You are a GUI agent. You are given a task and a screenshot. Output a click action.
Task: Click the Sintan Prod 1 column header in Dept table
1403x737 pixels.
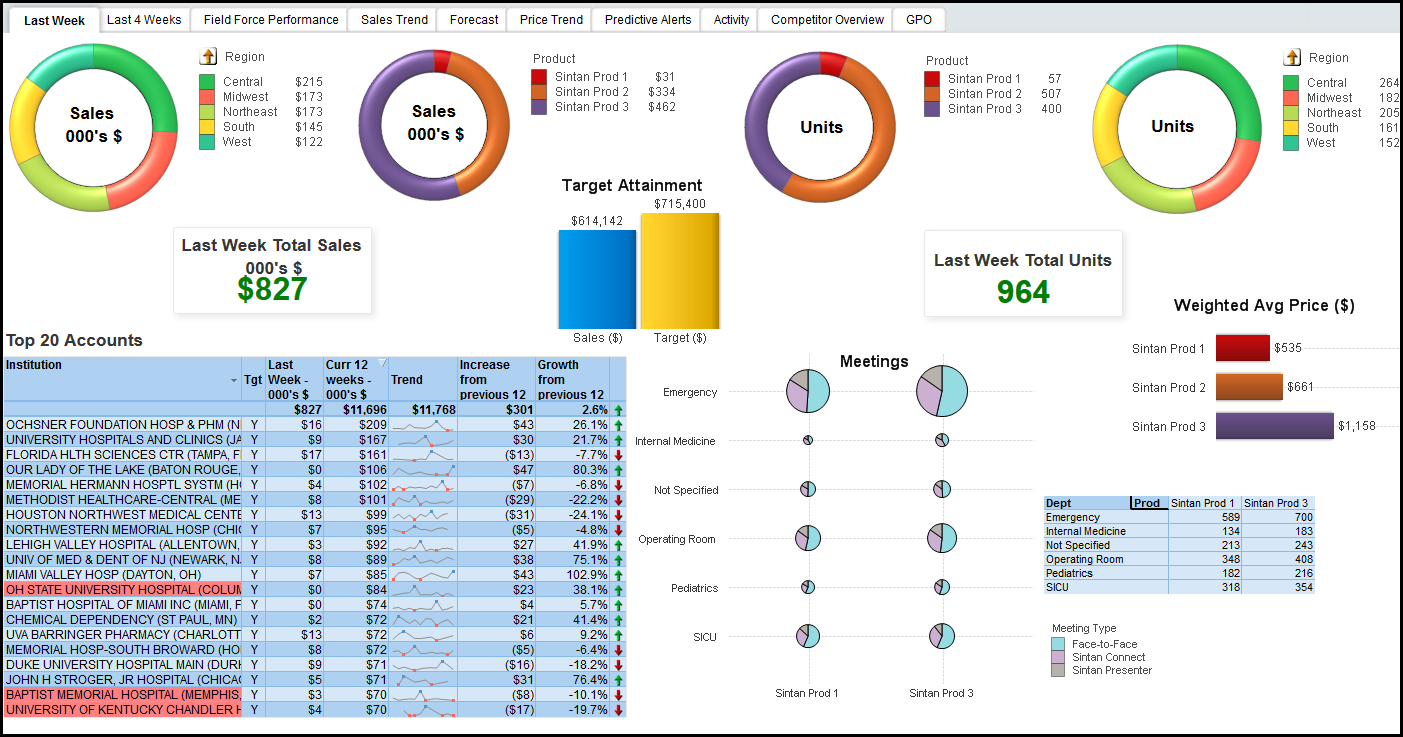1204,503
